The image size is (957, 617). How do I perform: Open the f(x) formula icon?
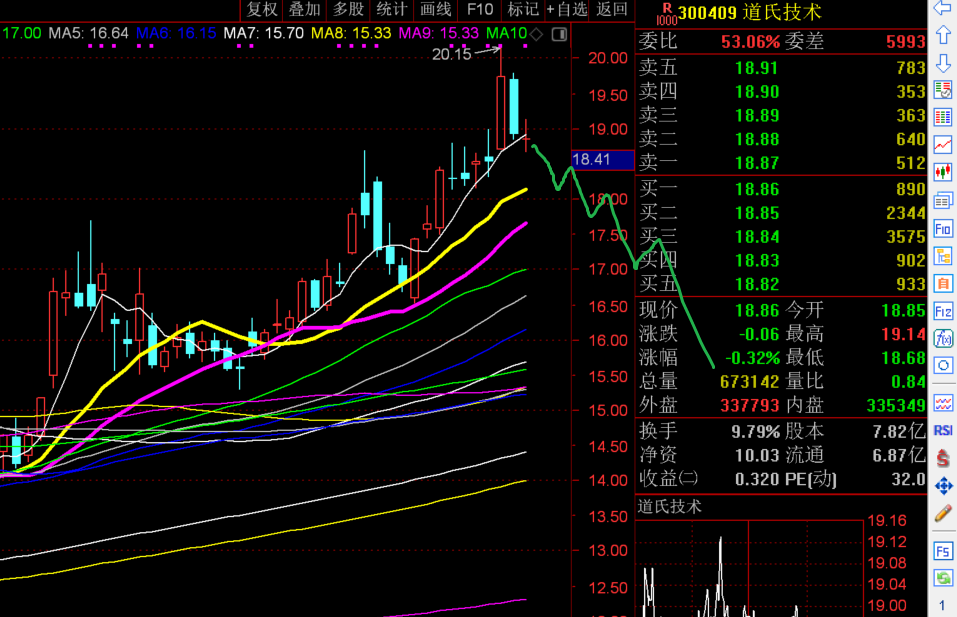coord(943,338)
